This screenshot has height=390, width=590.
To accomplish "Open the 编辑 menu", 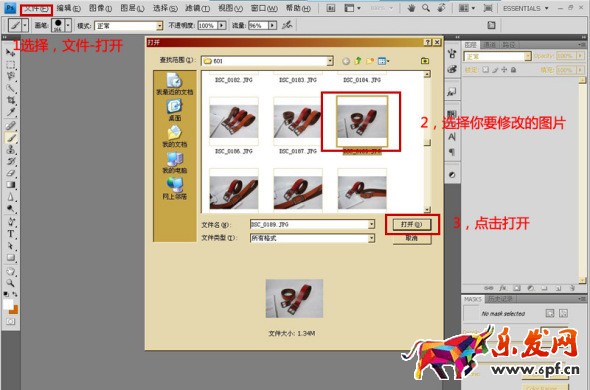I will 68,8.
